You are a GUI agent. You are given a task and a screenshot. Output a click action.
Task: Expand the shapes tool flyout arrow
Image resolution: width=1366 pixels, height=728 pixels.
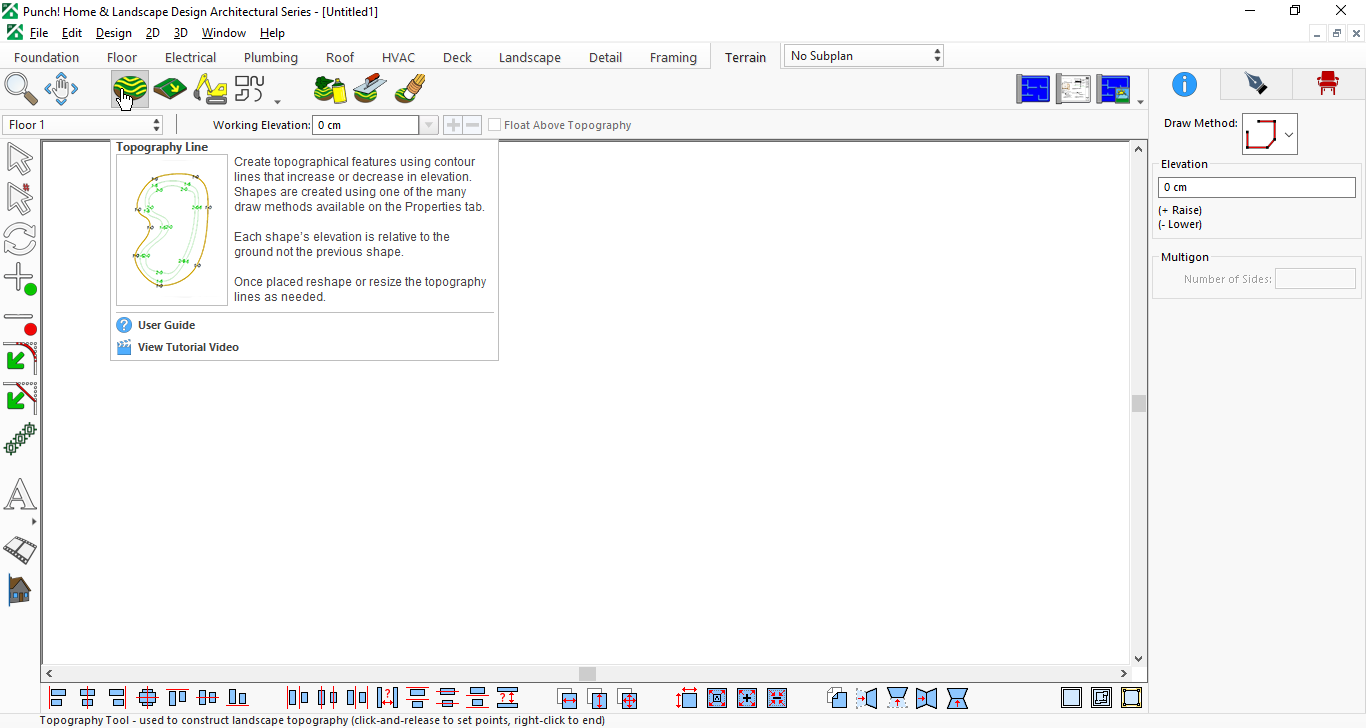(277, 101)
